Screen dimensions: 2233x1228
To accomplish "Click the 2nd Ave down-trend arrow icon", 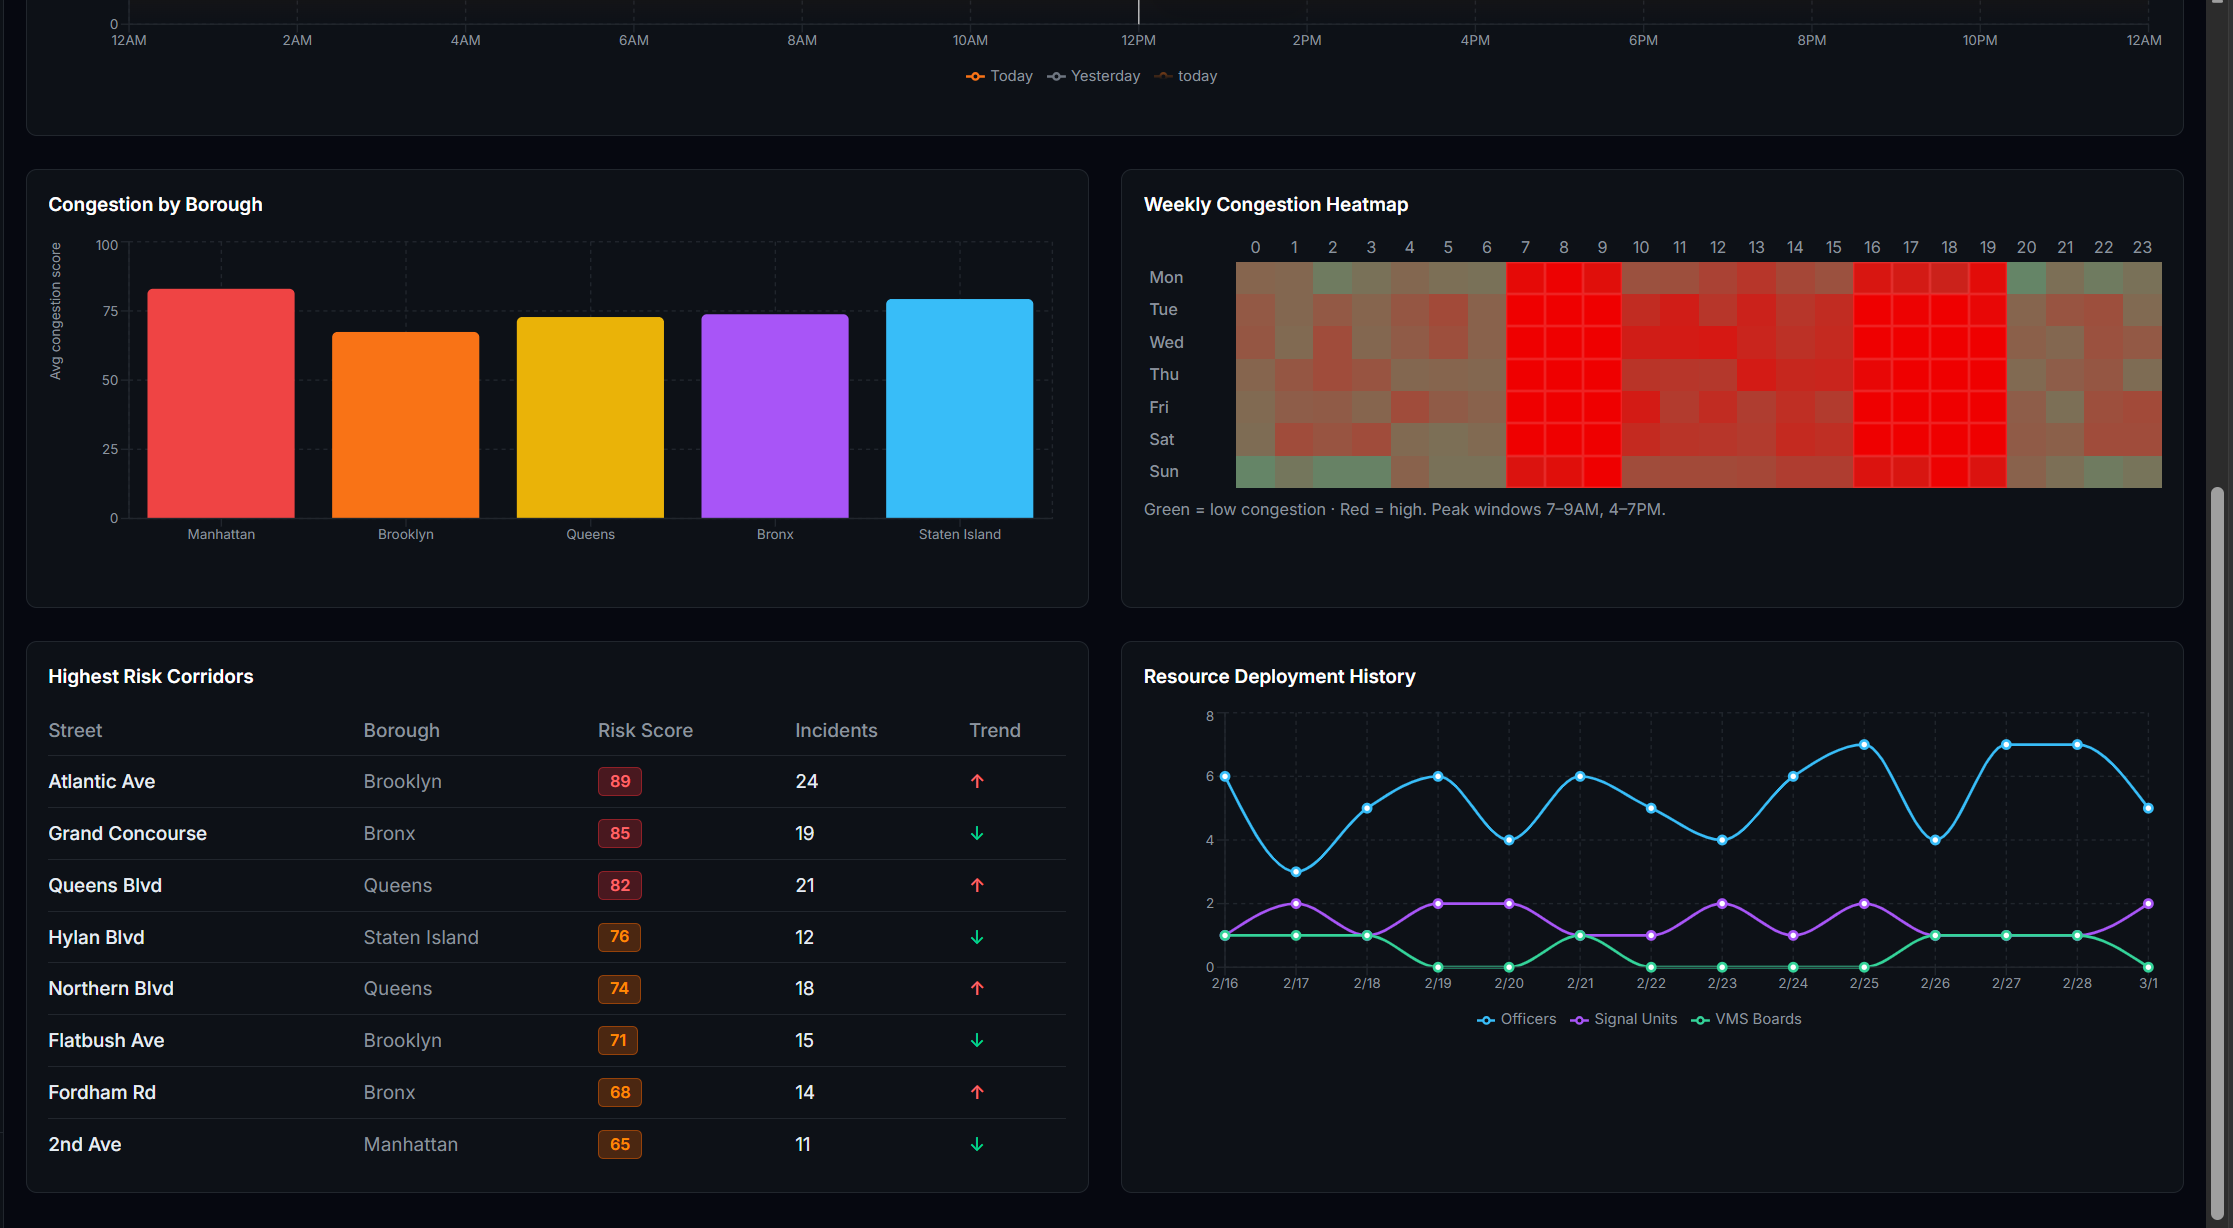I will (977, 1144).
